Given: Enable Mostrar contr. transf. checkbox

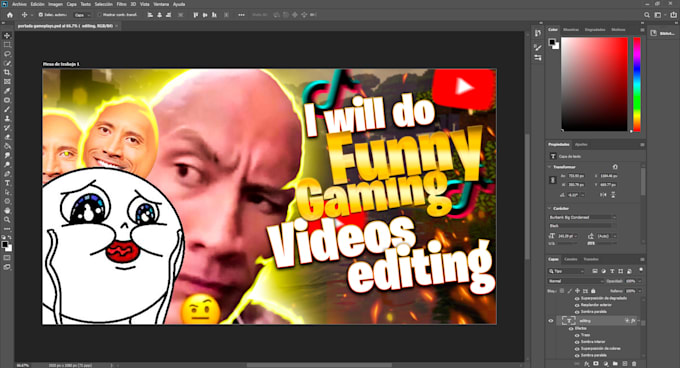Looking at the screenshot, I should click(99, 15).
